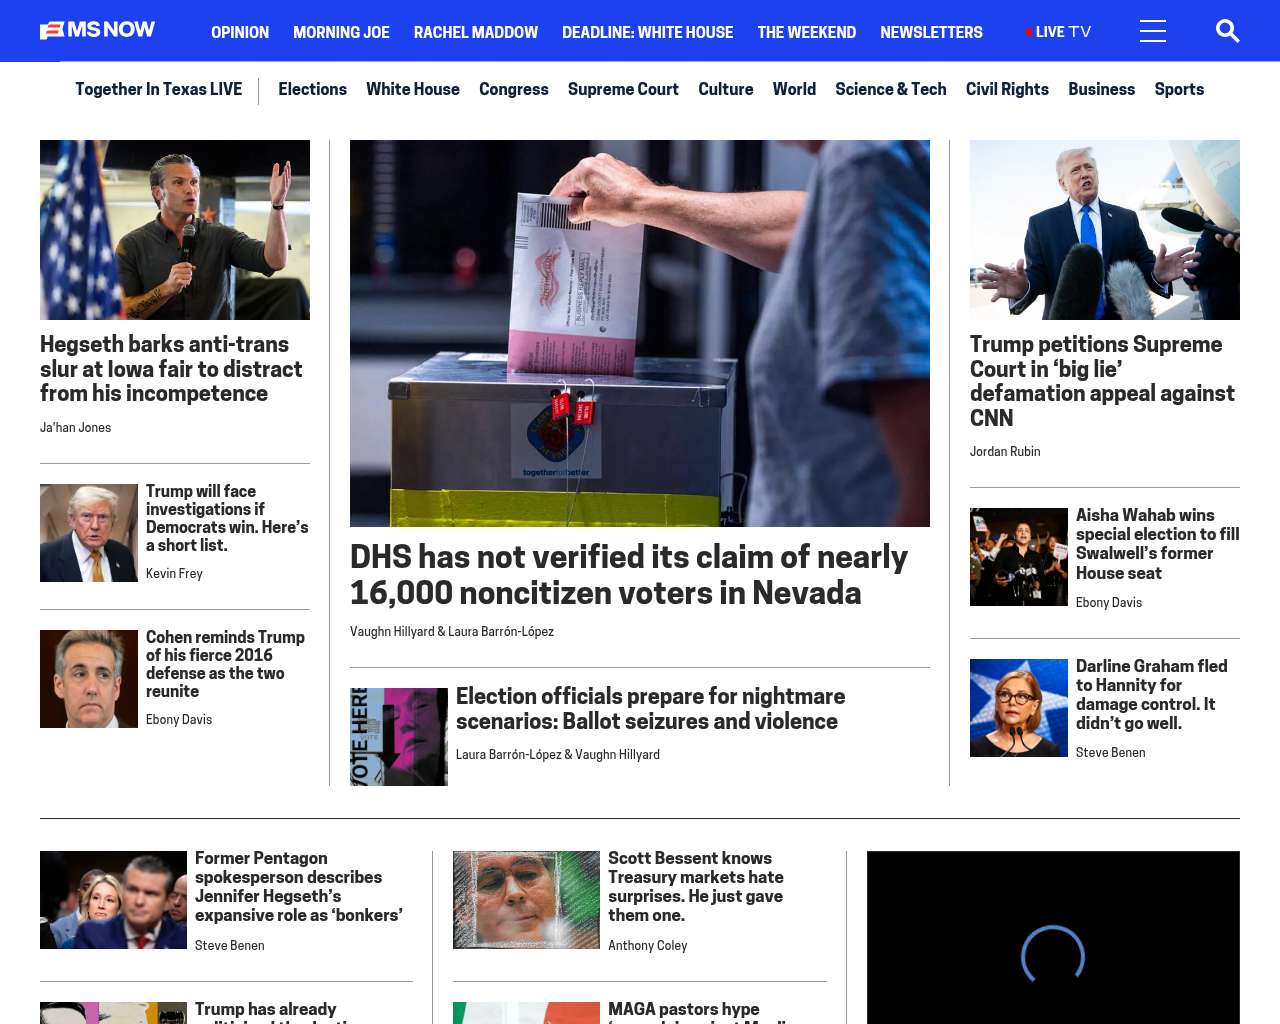View authors Vaughn Hillyard & Laura Barrón-López

coord(452,631)
